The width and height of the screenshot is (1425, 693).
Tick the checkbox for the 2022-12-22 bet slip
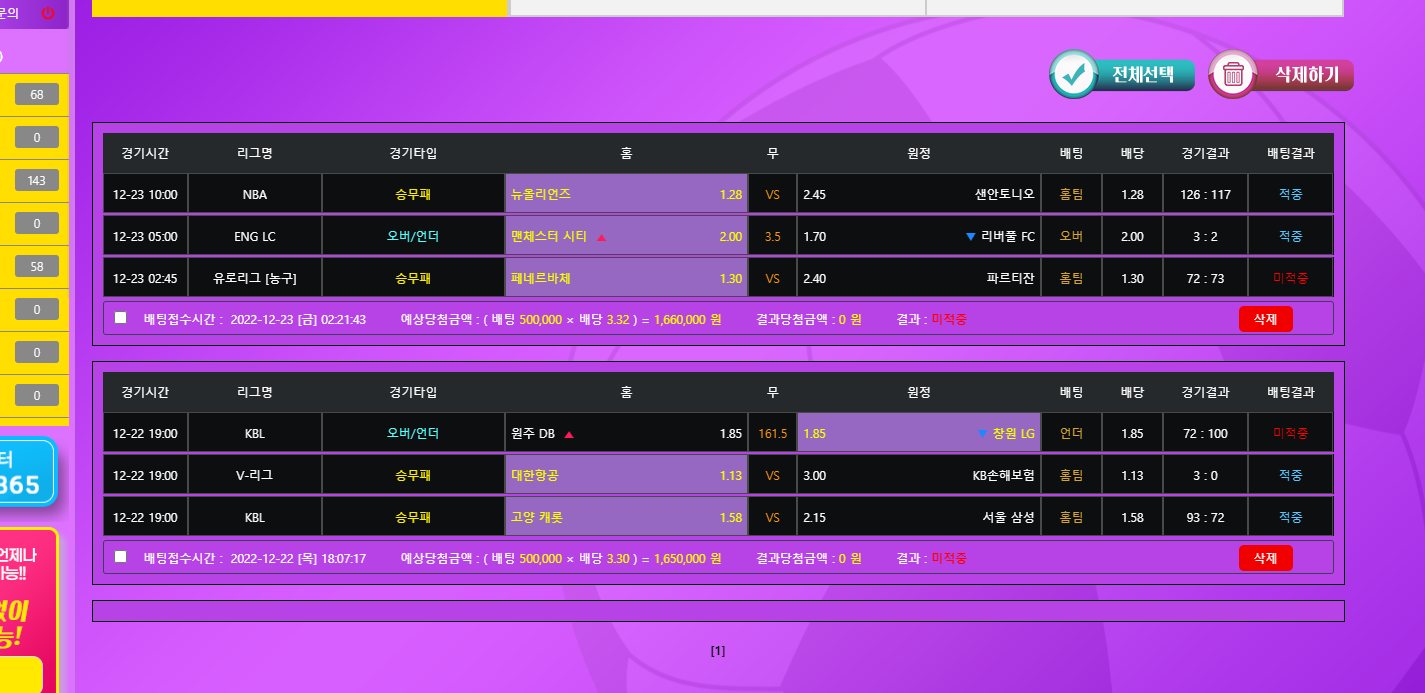pyautogui.click(x=121, y=557)
